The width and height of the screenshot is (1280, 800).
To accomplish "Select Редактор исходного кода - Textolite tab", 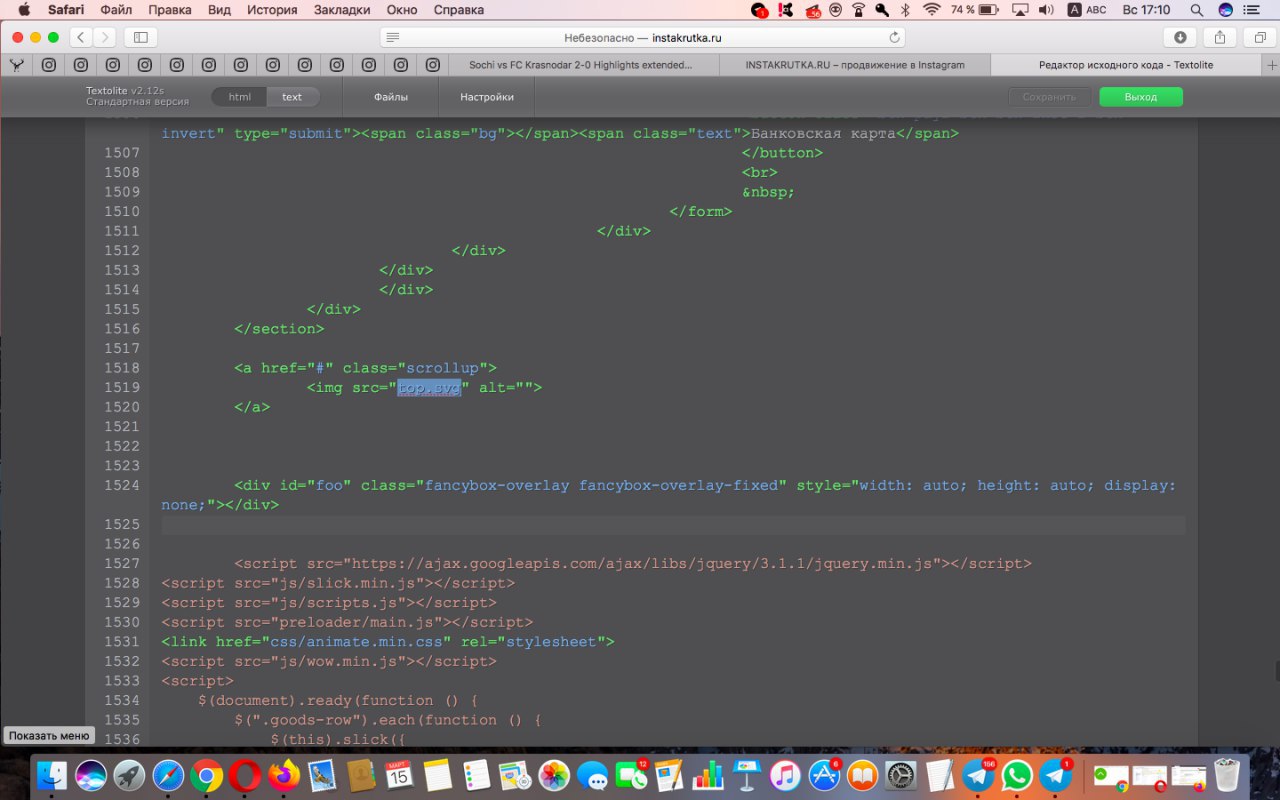I will pyautogui.click(x=1126, y=65).
